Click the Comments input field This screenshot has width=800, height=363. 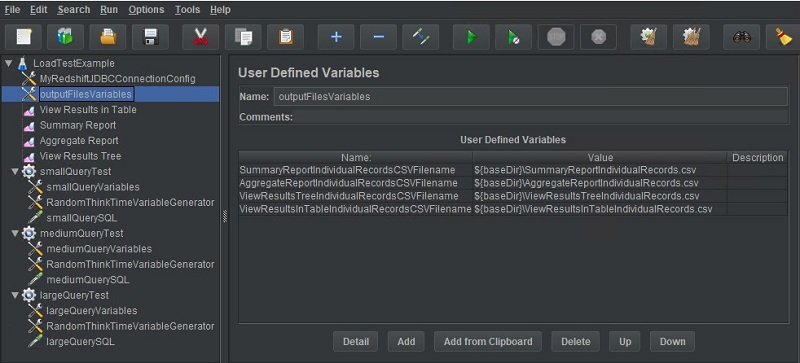540,117
